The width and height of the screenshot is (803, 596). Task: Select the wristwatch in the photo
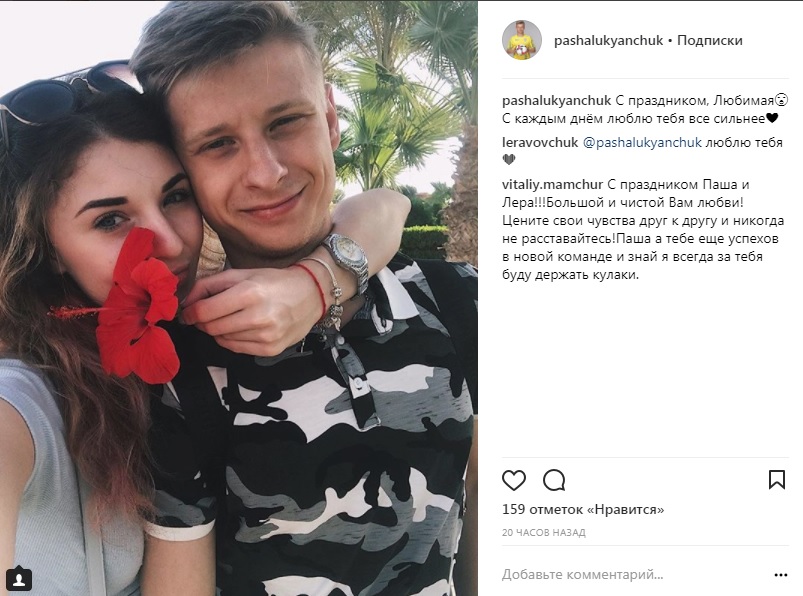[346, 260]
